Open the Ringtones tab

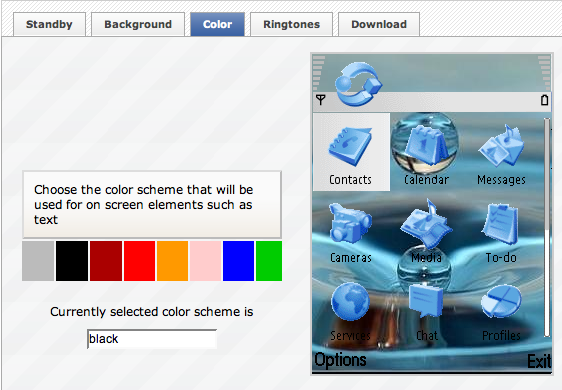tap(291, 24)
